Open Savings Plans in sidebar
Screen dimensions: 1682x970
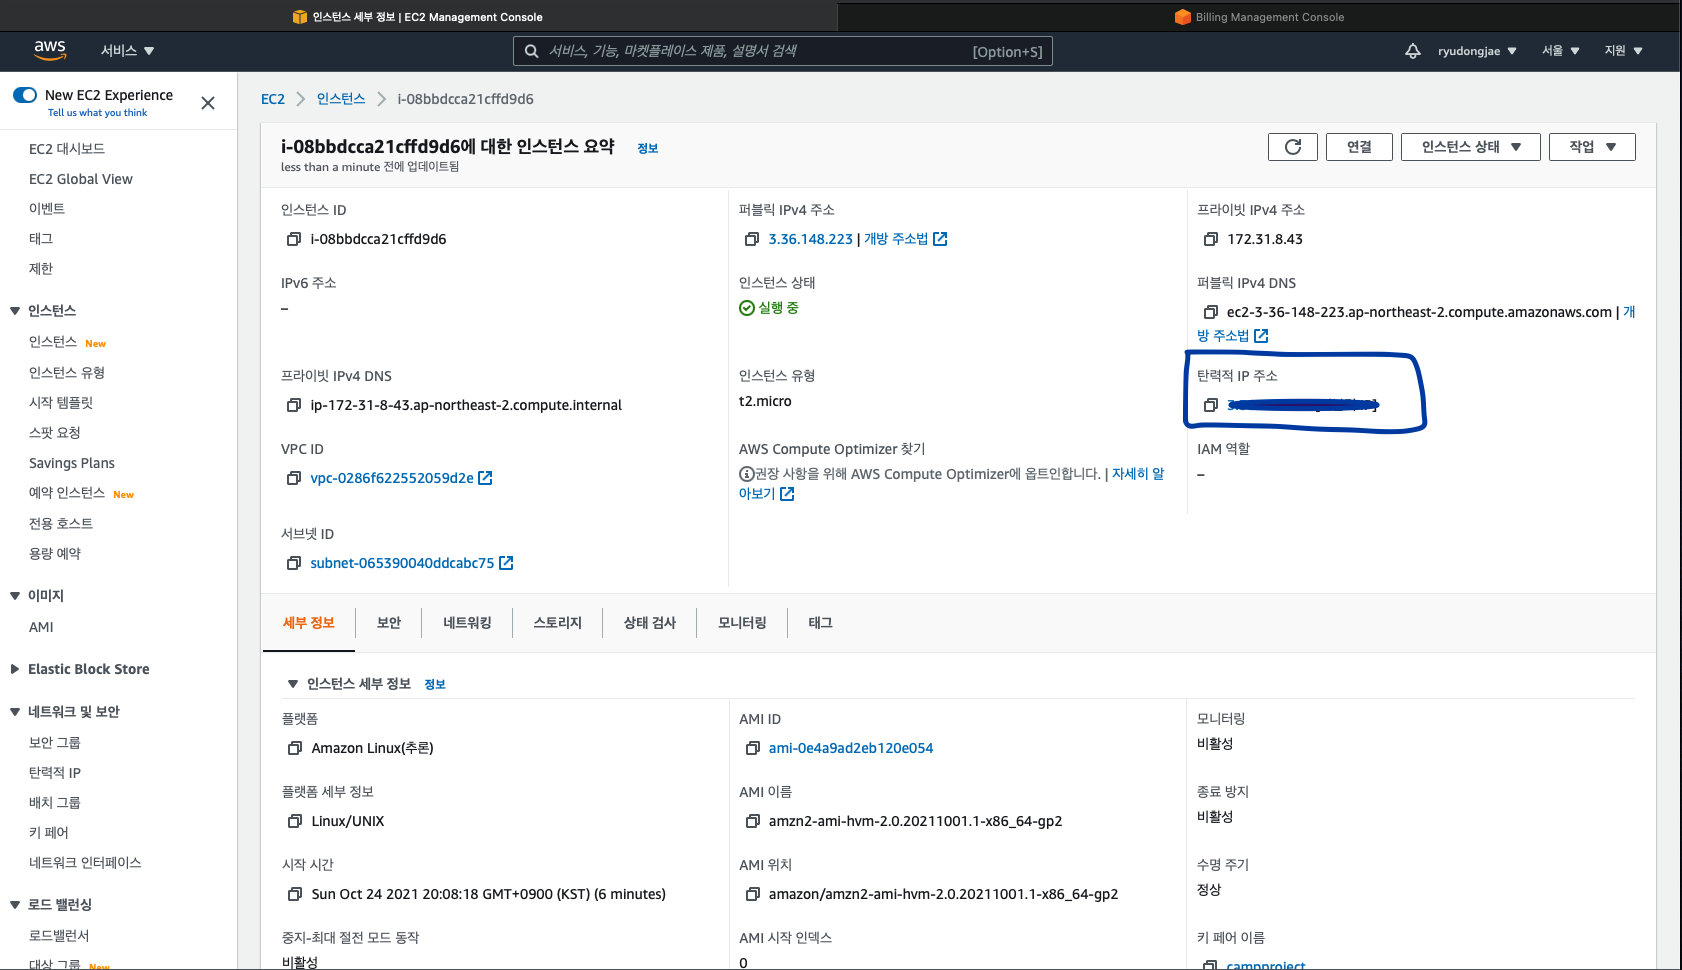click(x=72, y=463)
